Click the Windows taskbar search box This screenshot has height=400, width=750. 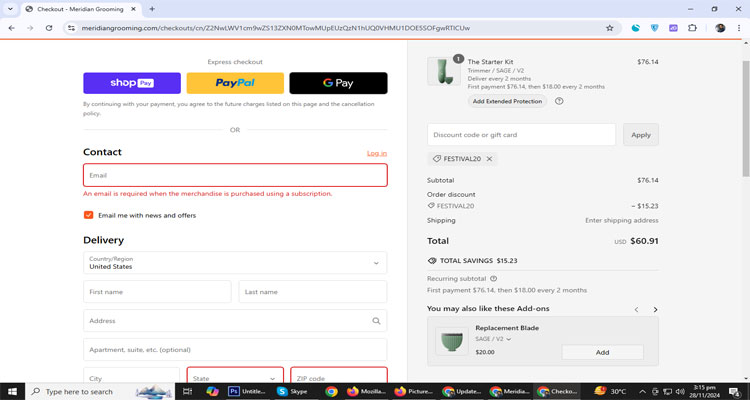pyautogui.click(x=101, y=391)
